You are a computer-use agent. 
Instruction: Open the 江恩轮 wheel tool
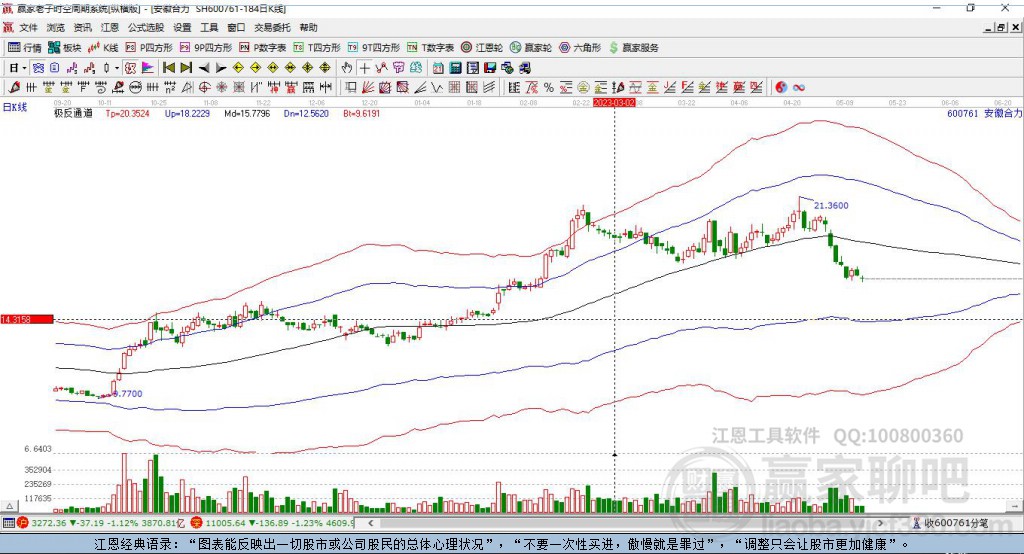(481, 48)
